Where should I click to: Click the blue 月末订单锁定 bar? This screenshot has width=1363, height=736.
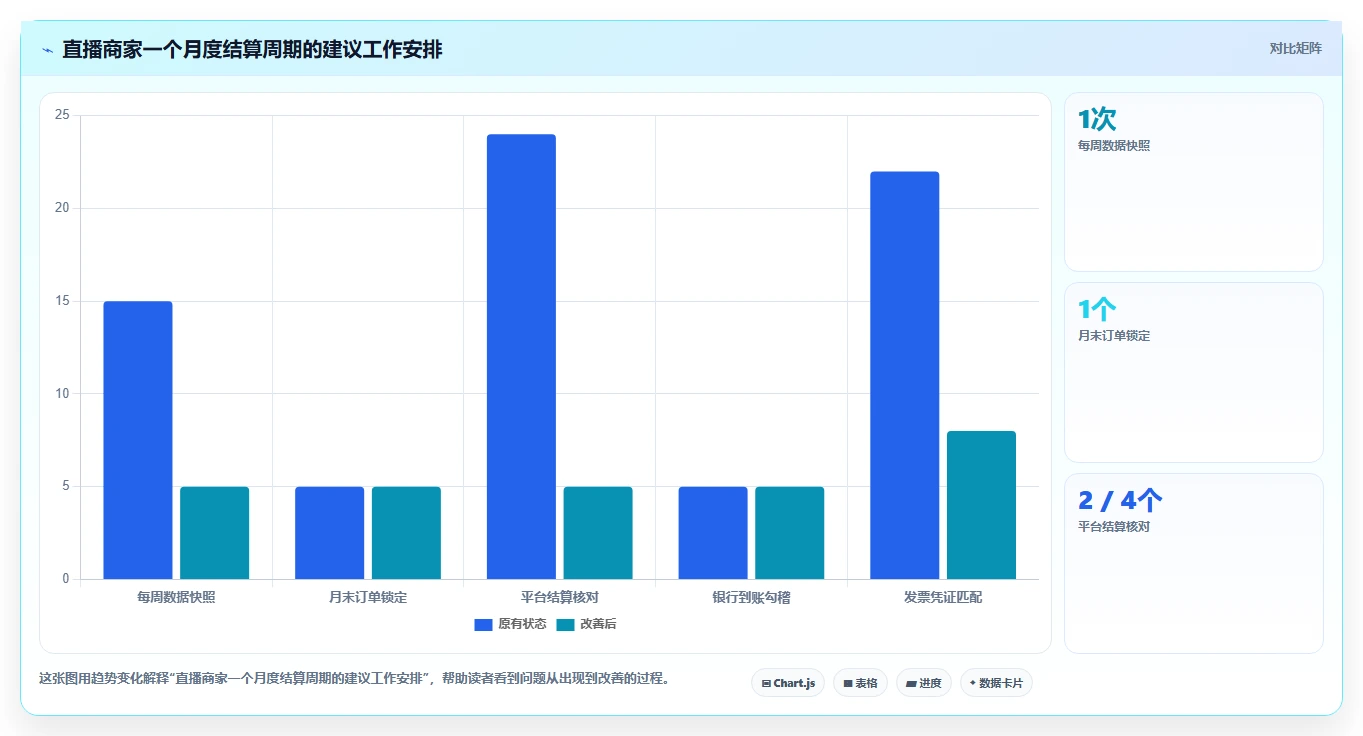tap(329, 533)
